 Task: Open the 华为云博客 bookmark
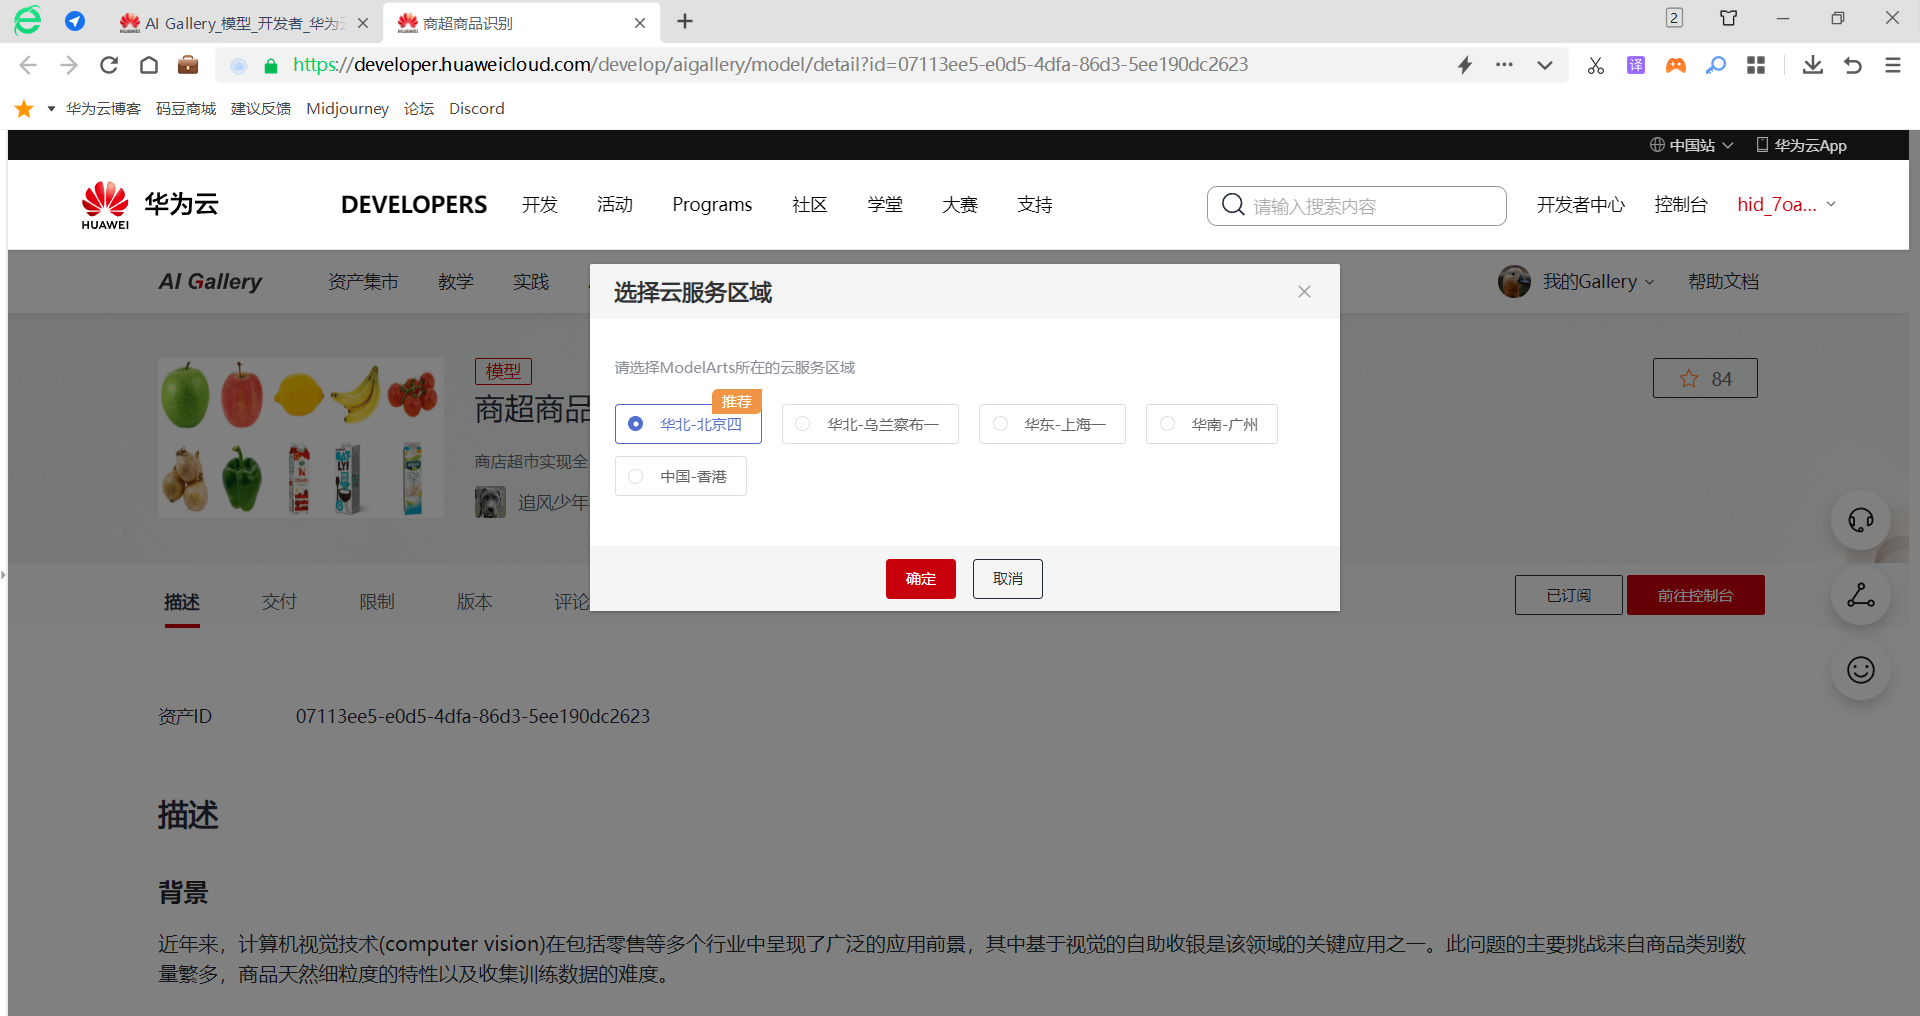tap(103, 109)
